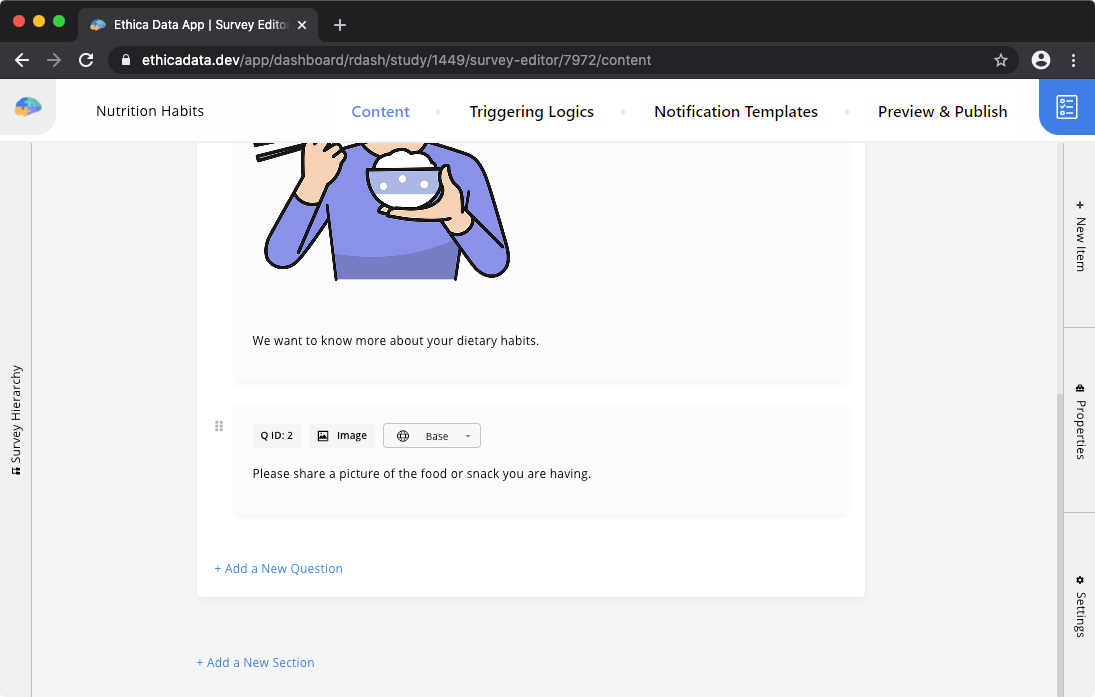Image resolution: width=1095 pixels, height=697 pixels.
Task: Switch to the Triggering Logics tab
Action: coord(531,112)
